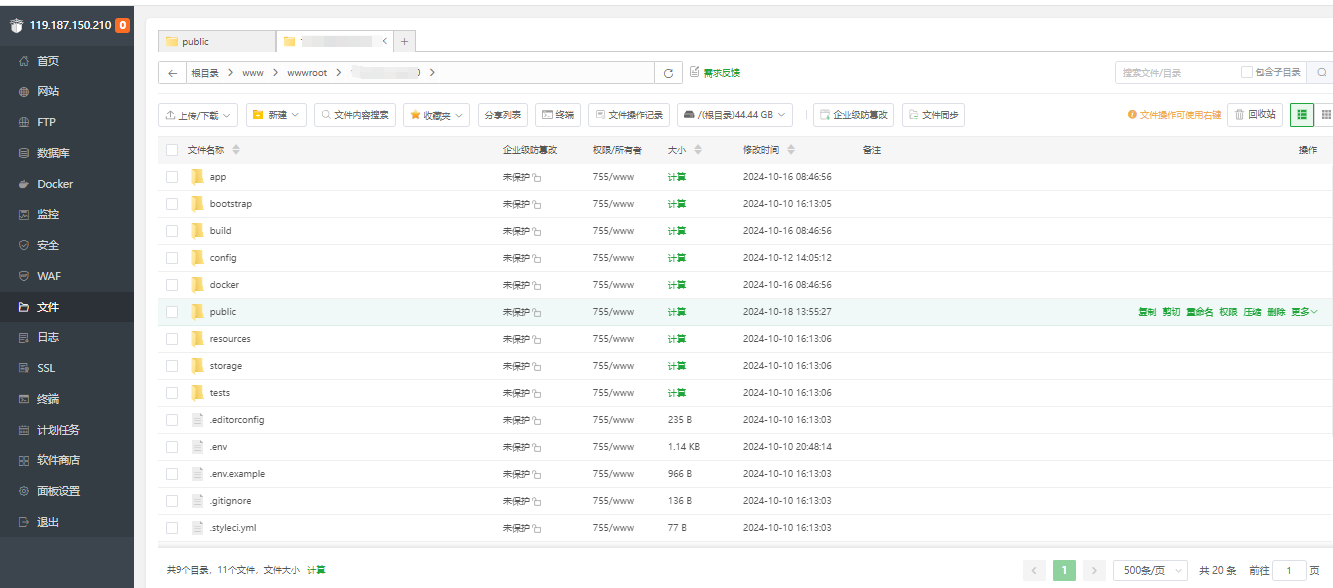Screen dimensions: 1333x588
Task: Open the app folder icon
Action: pos(197,176)
